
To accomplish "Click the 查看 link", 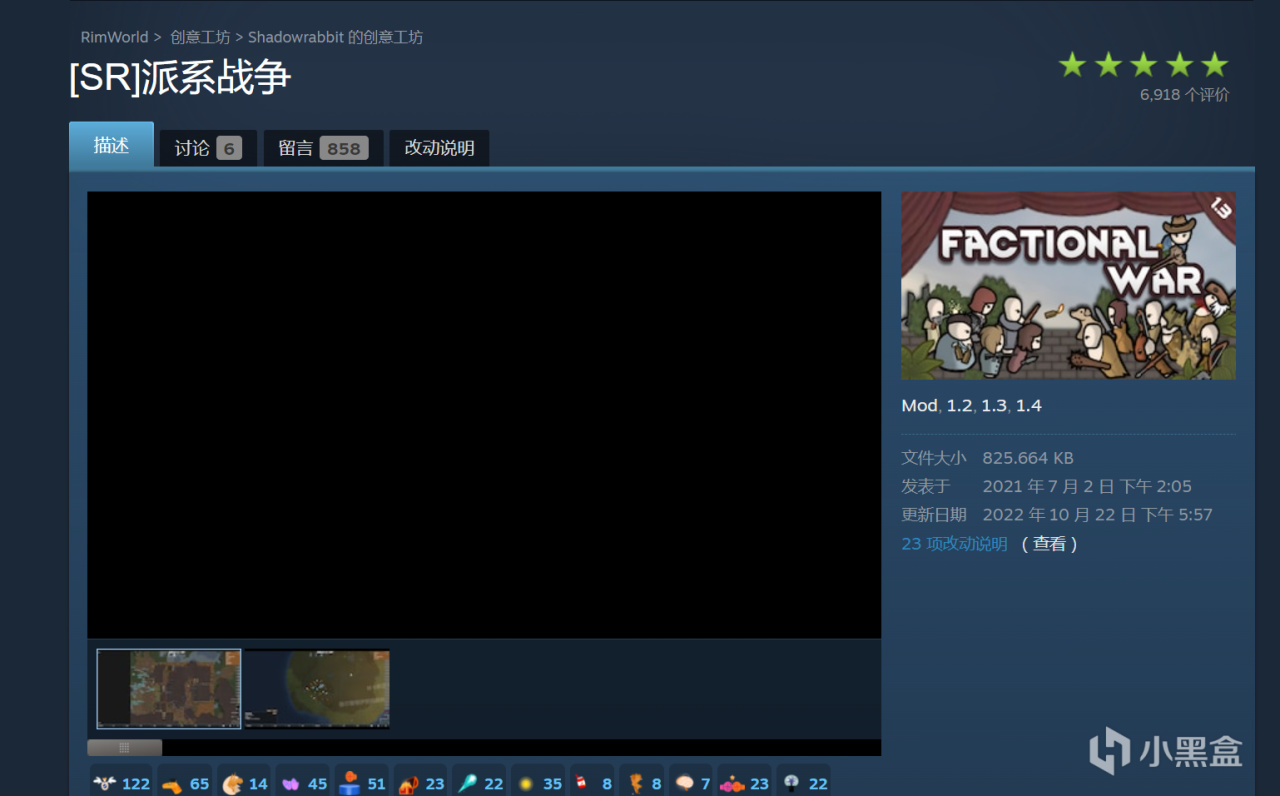I will coord(1049,544).
